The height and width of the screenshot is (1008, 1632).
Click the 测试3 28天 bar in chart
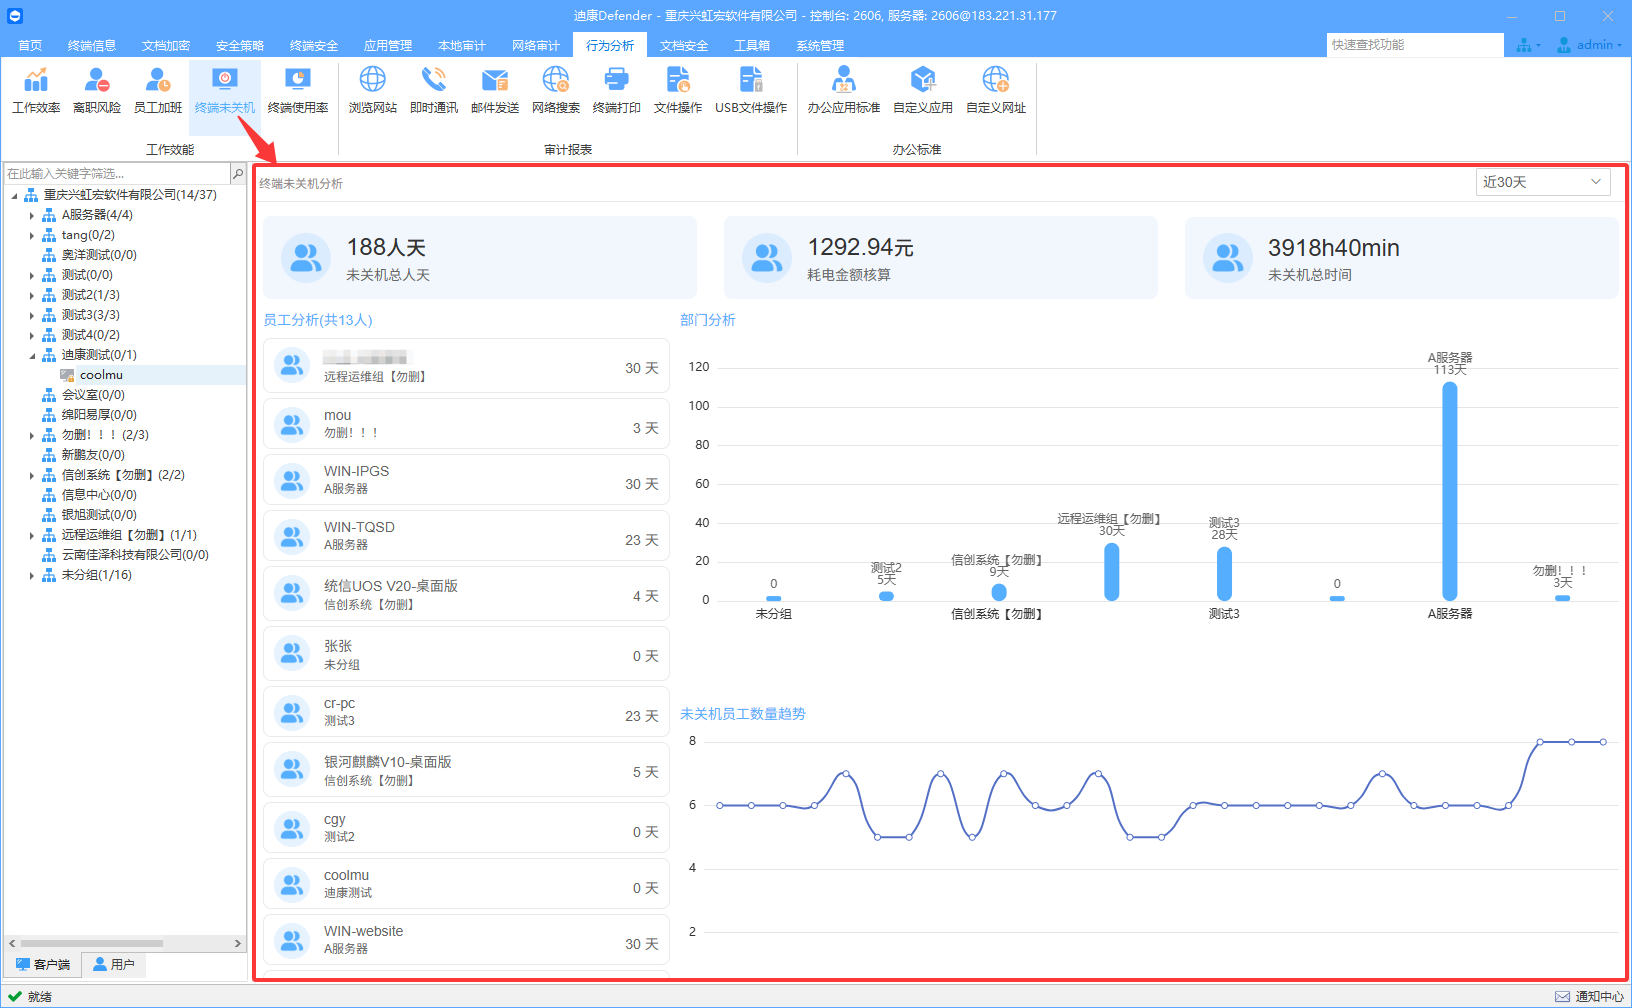[1224, 574]
